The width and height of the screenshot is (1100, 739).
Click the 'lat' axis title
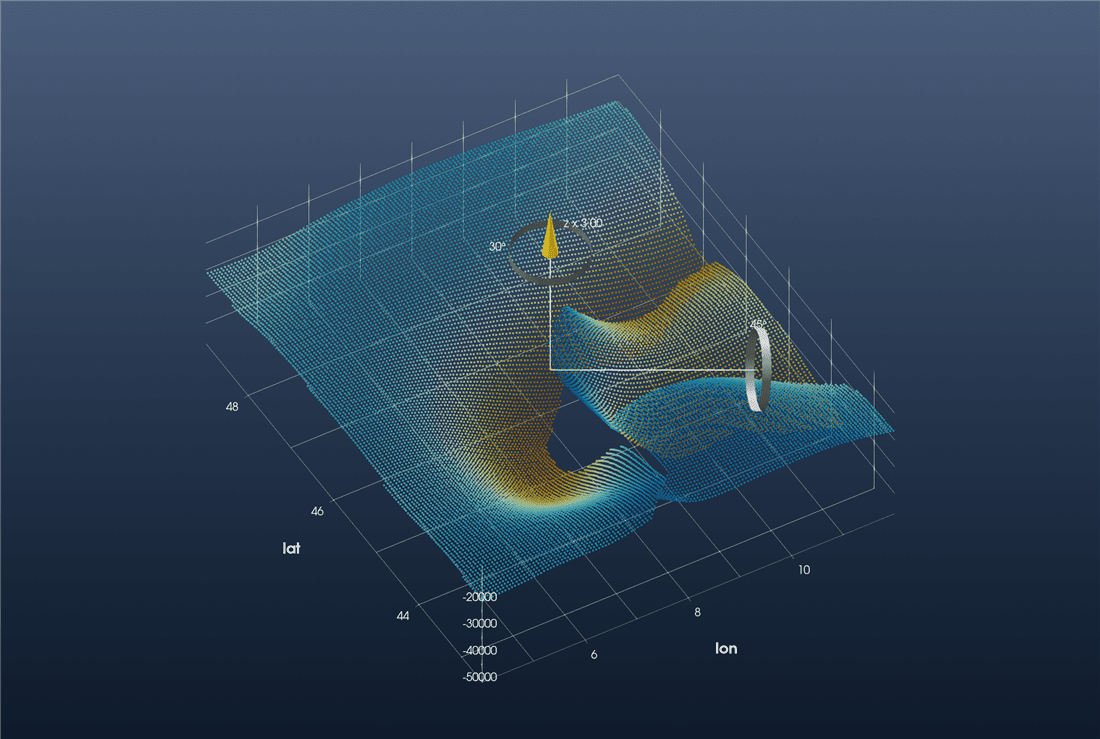pos(291,547)
